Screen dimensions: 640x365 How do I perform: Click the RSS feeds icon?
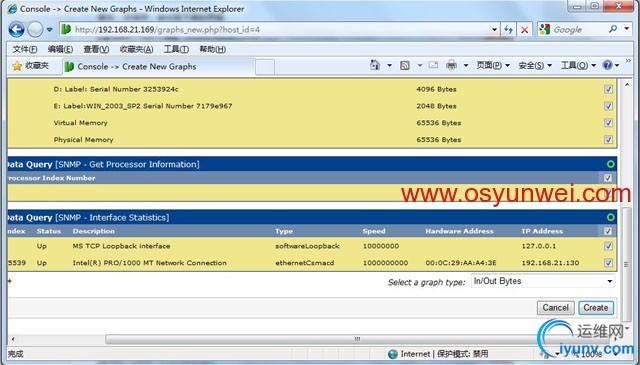click(405, 65)
